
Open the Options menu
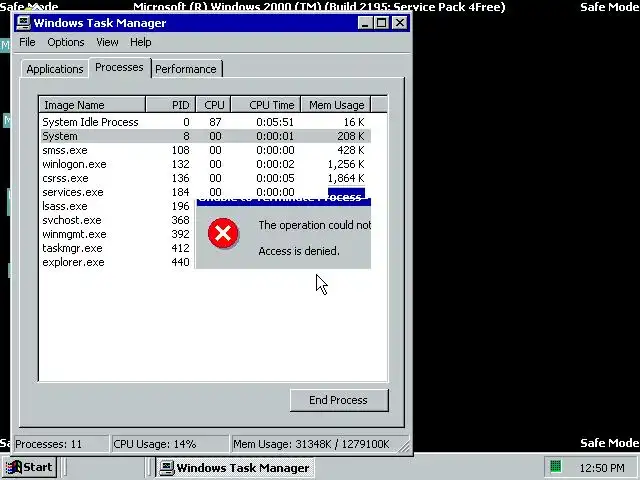point(66,42)
